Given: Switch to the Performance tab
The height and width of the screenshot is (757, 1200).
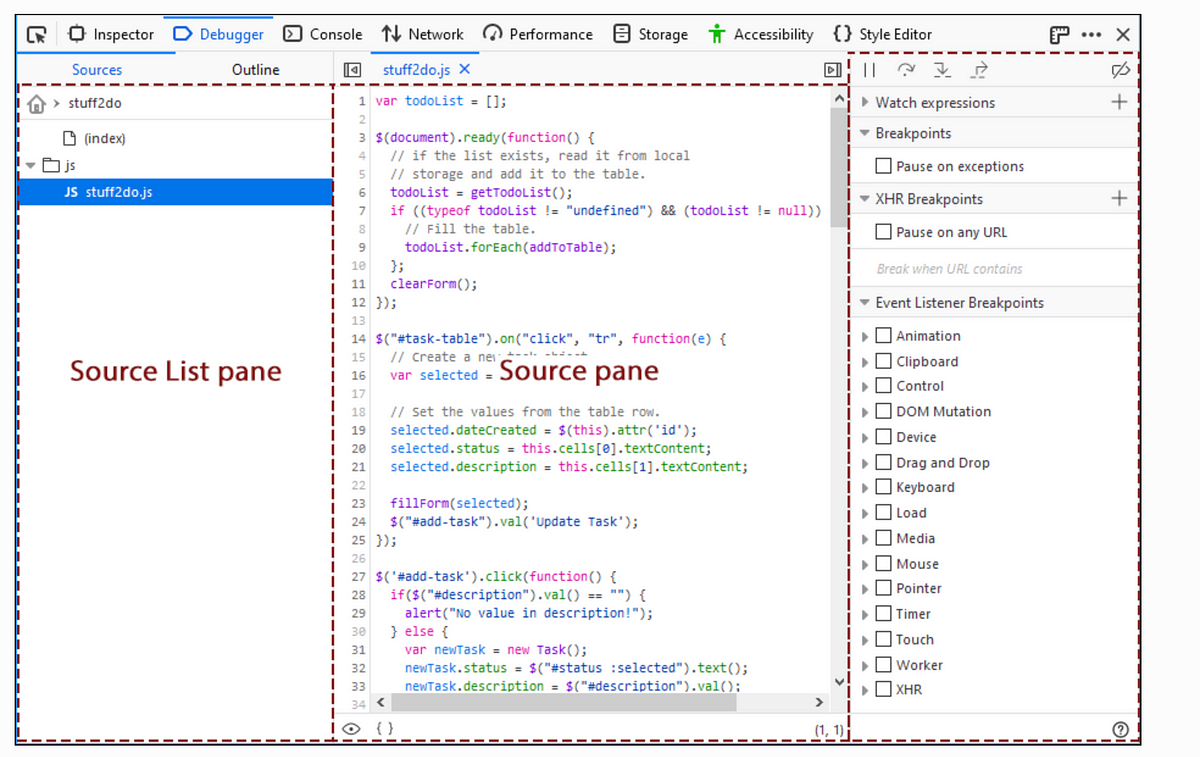Looking at the screenshot, I should [538, 34].
